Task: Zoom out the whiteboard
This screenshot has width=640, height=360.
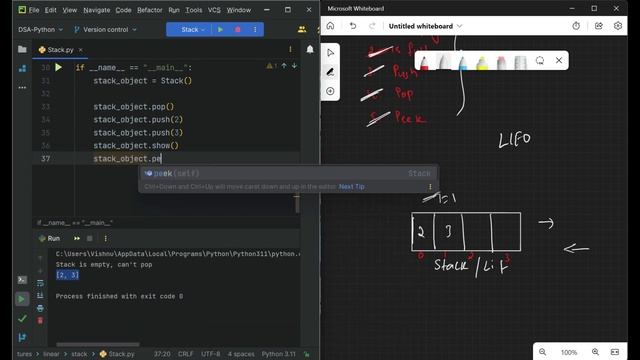Action: click(x=542, y=352)
